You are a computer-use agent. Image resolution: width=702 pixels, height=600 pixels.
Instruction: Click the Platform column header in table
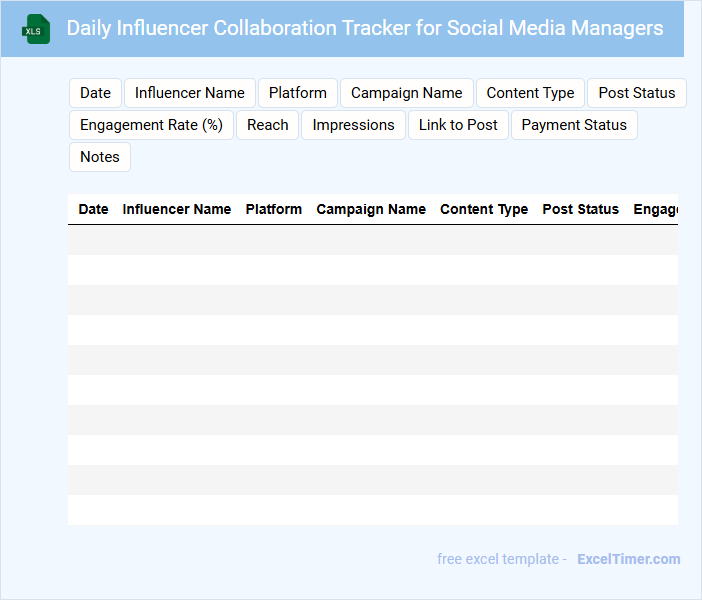click(x=273, y=209)
